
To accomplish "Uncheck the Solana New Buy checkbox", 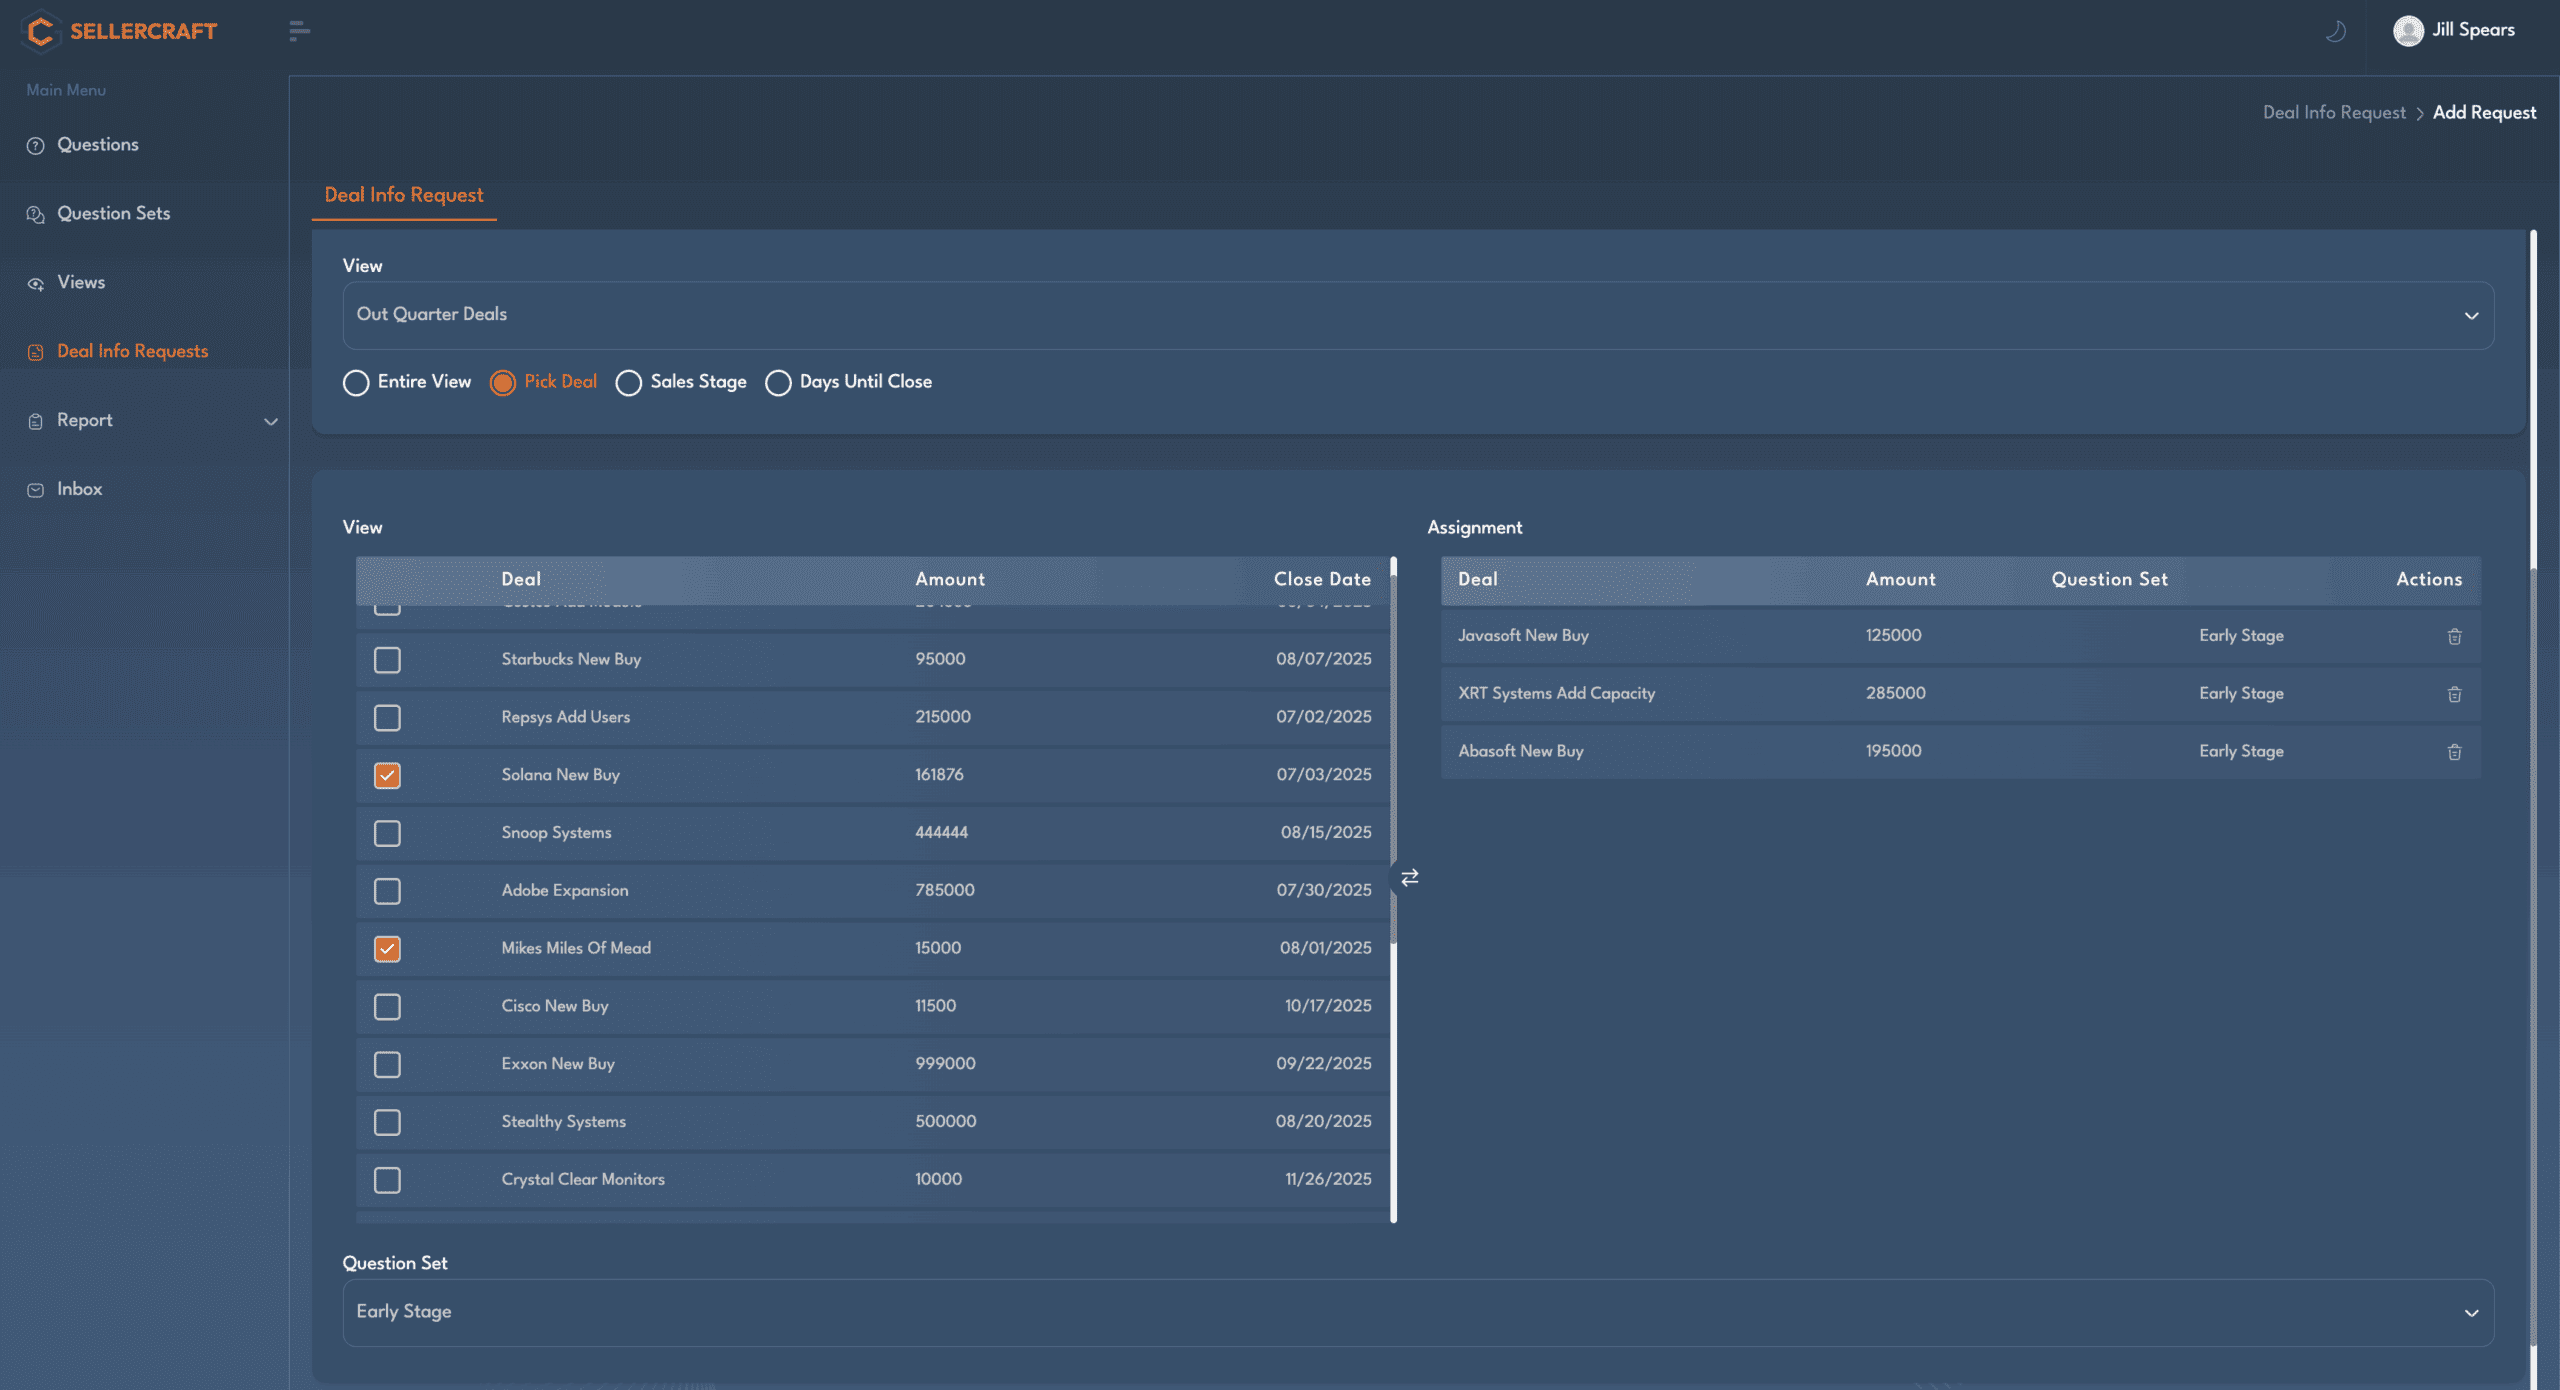I will click(387, 775).
